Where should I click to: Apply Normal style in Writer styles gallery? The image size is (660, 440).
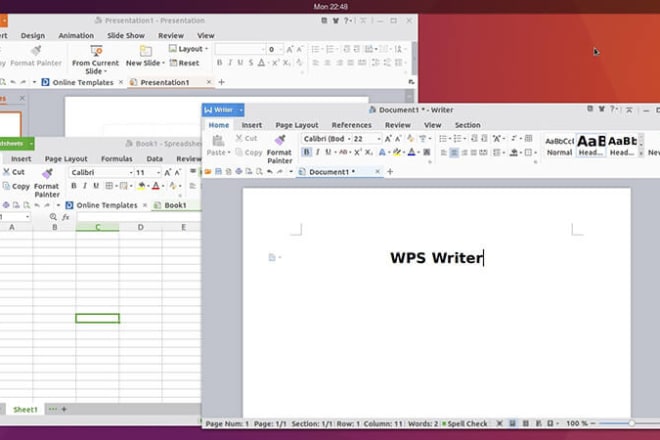point(559,146)
